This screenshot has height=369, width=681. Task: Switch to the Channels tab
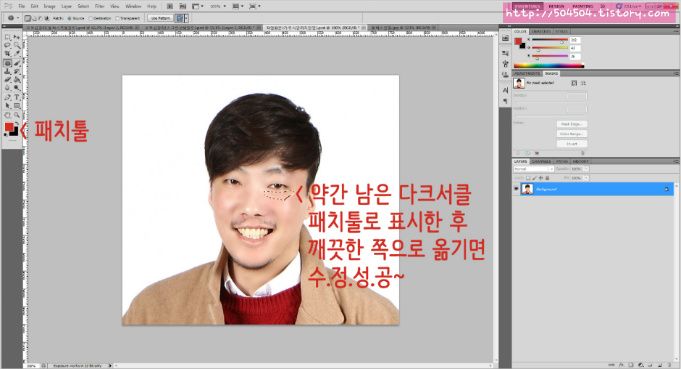(541, 161)
